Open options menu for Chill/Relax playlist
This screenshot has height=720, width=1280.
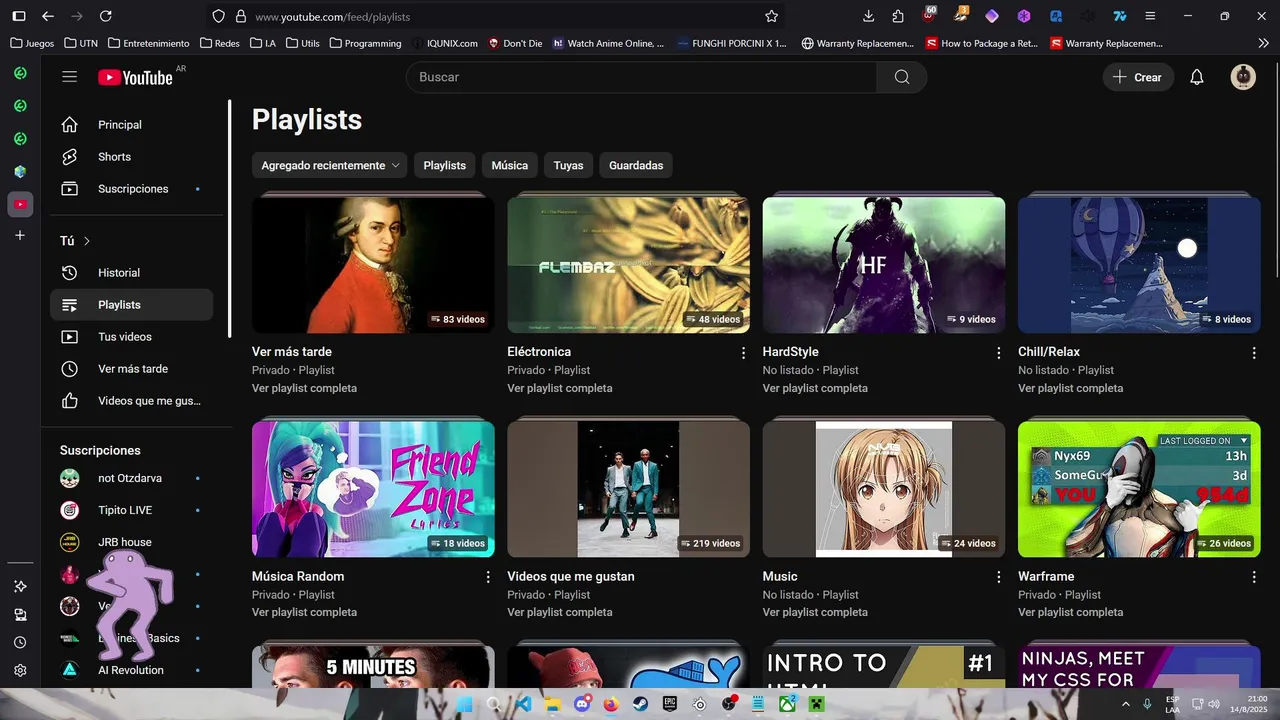coord(1254,353)
